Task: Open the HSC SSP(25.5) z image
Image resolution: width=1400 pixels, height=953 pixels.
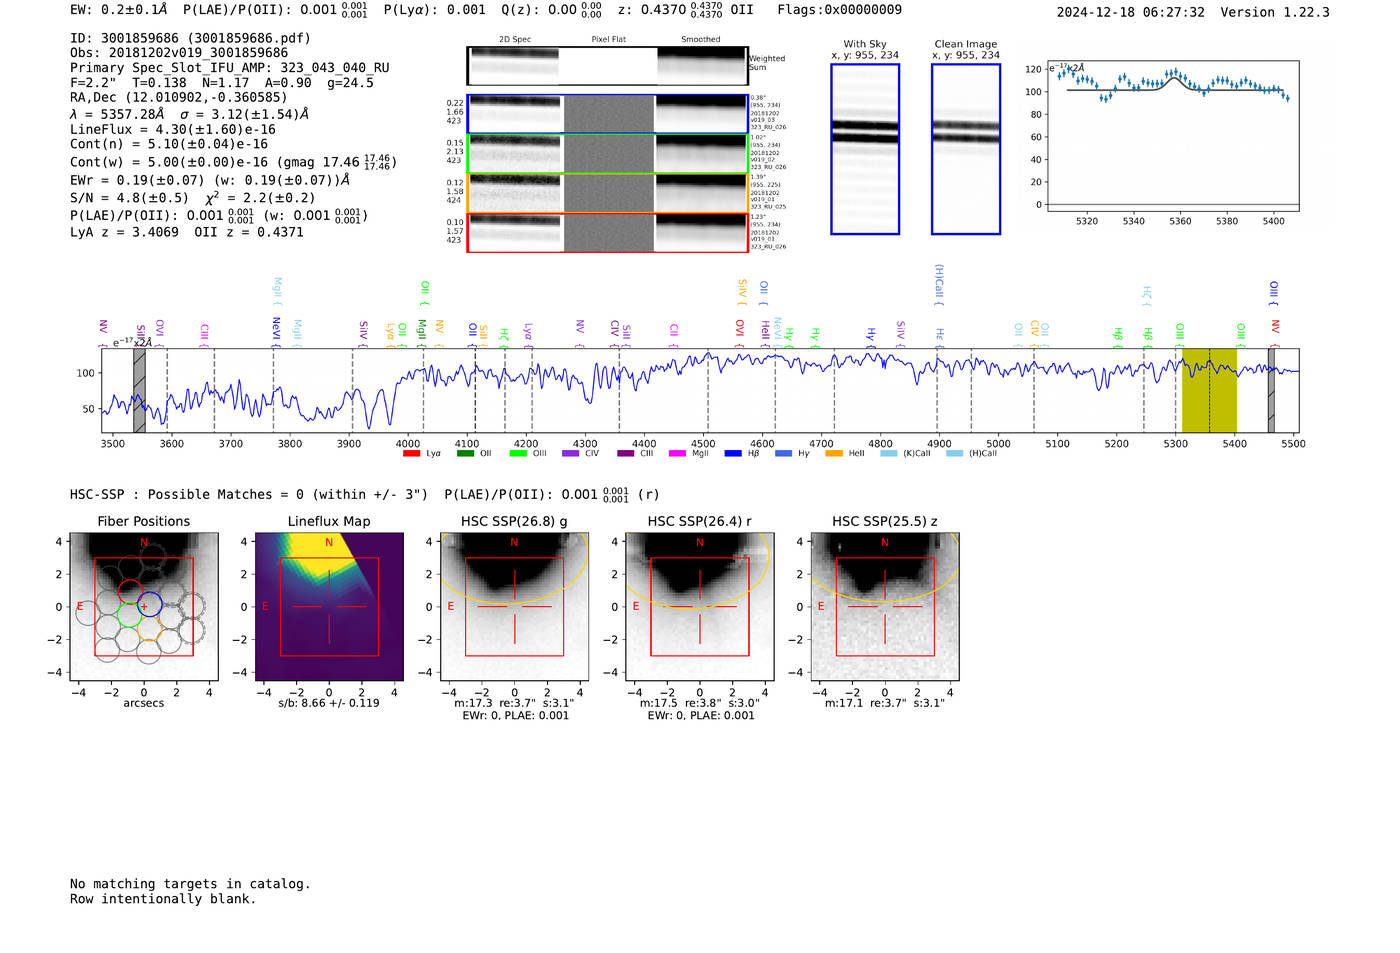Action: [884, 607]
